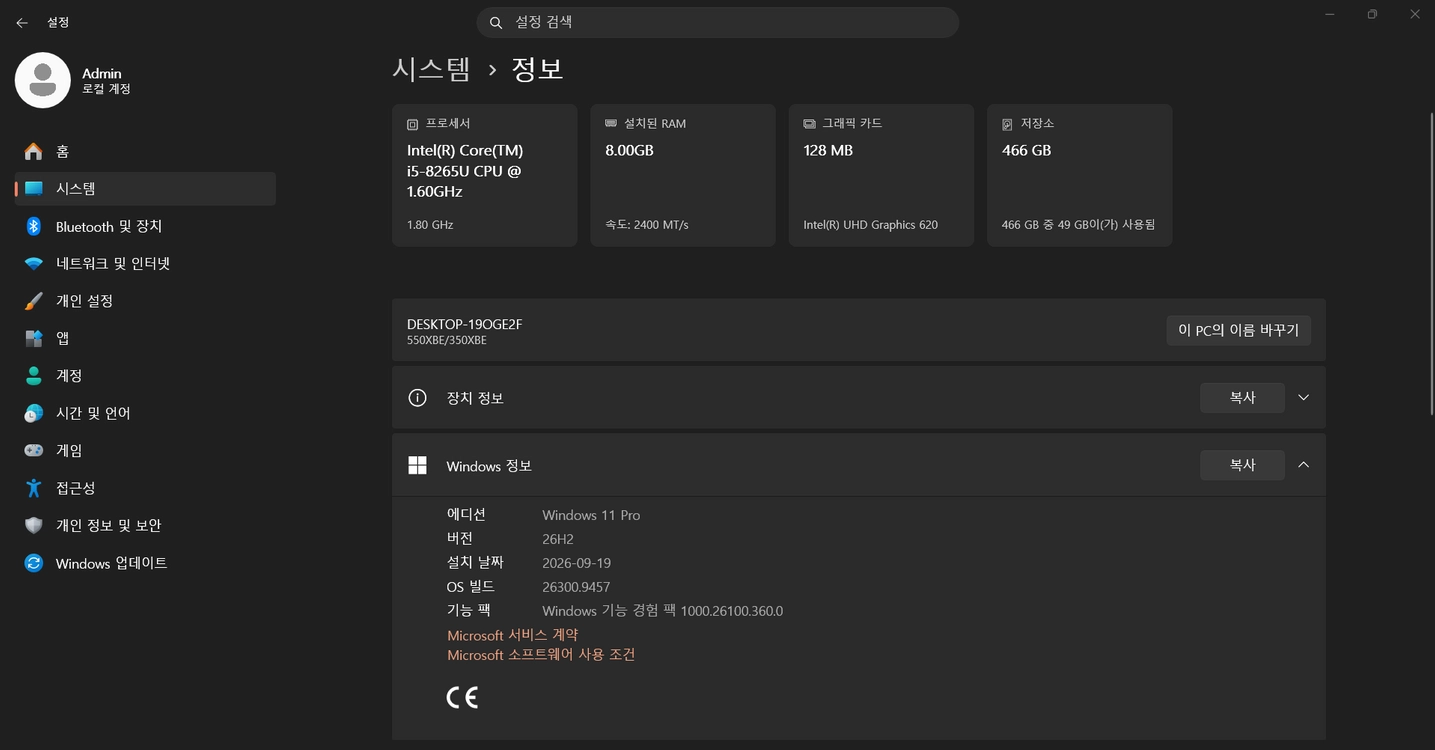Image resolution: width=1435 pixels, height=750 pixels.
Task: Click 이 PC의 이름 바꾸기 button
Action: [1238, 330]
